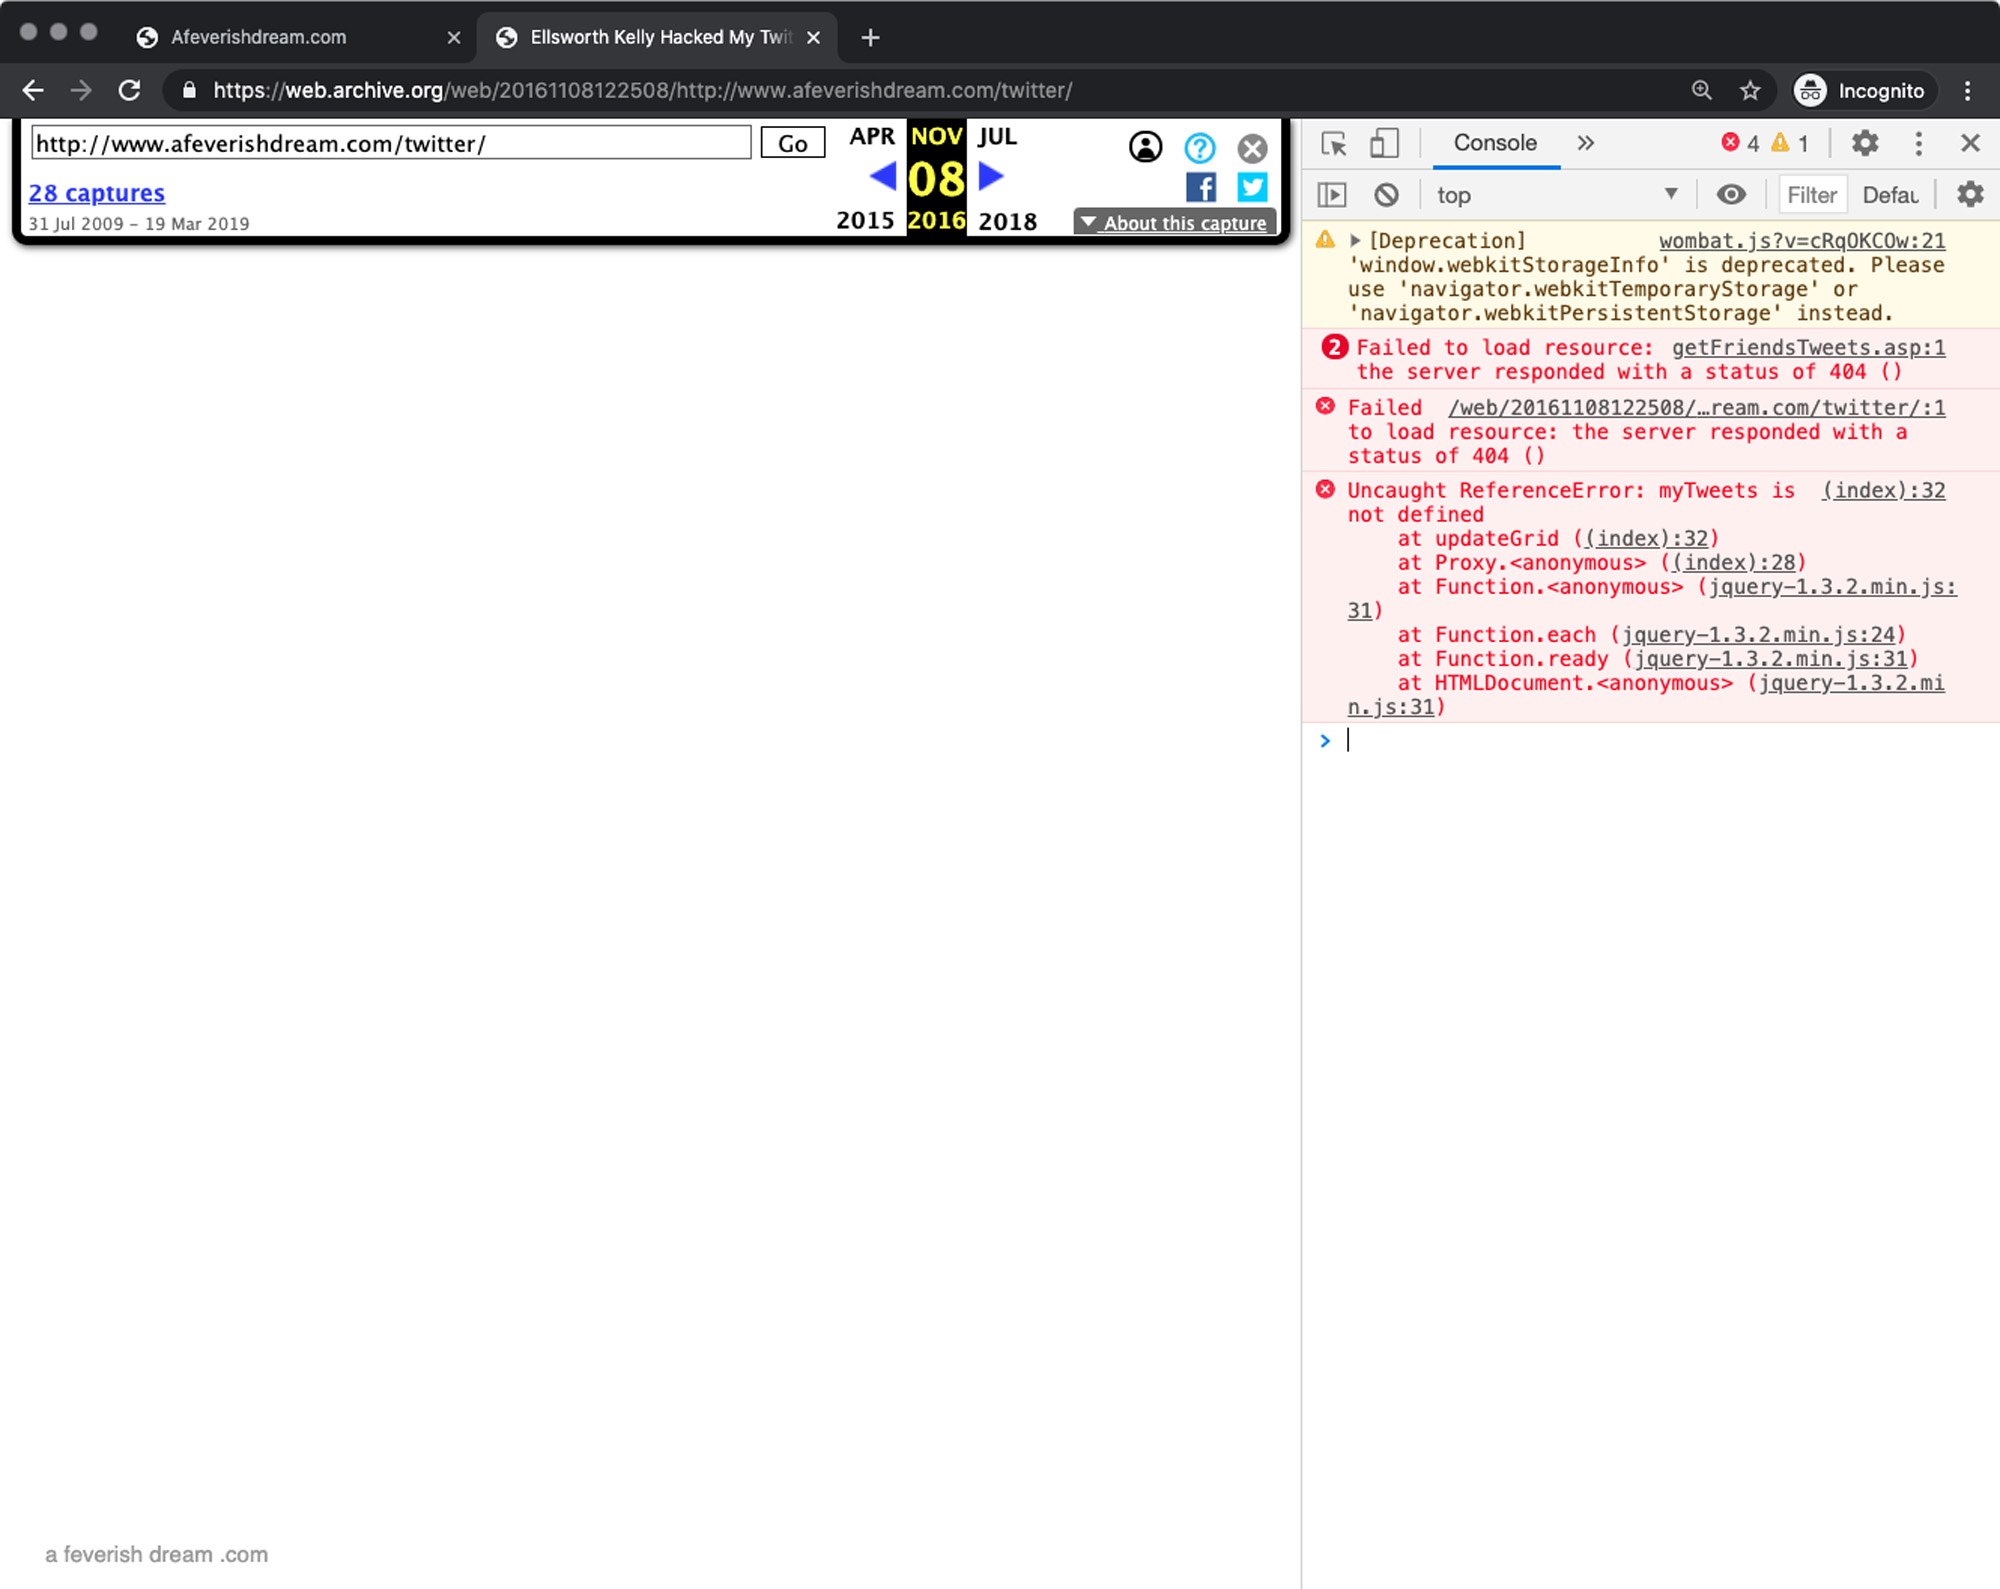Clear the console with the ban icon
Image resolution: width=2000 pixels, height=1589 pixels.
click(x=1386, y=195)
